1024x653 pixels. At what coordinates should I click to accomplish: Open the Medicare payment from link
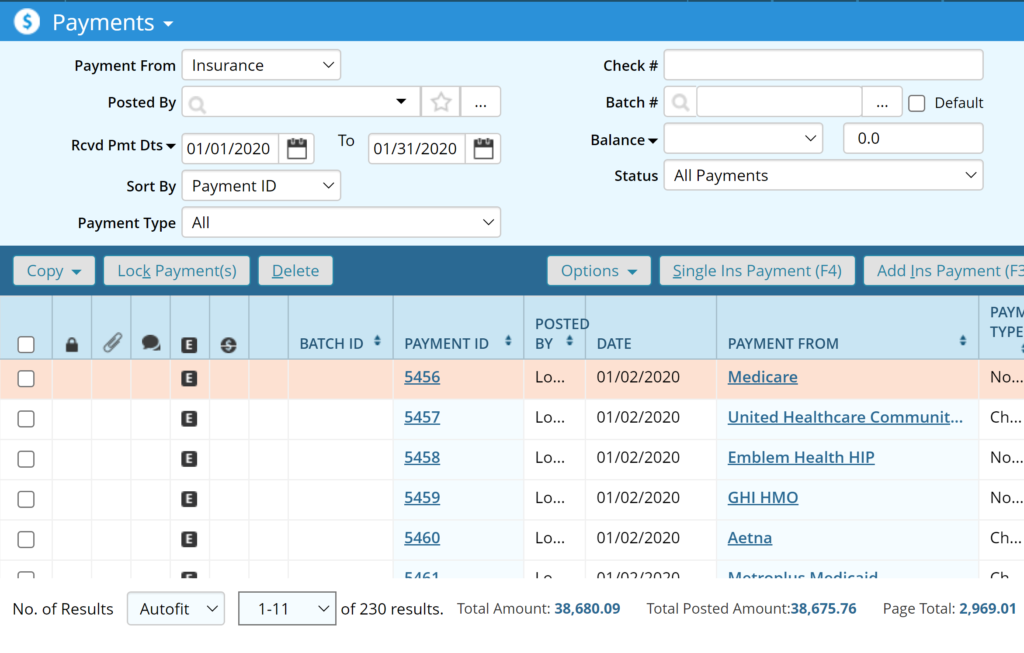[x=762, y=378]
